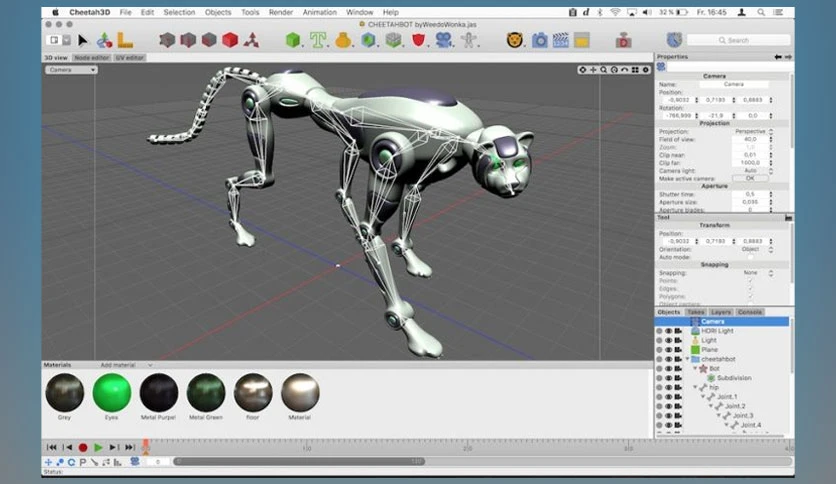The height and width of the screenshot is (484, 836).
Task: Toggle eye visibility for Subdivision
Action: [x=668, y=378]
